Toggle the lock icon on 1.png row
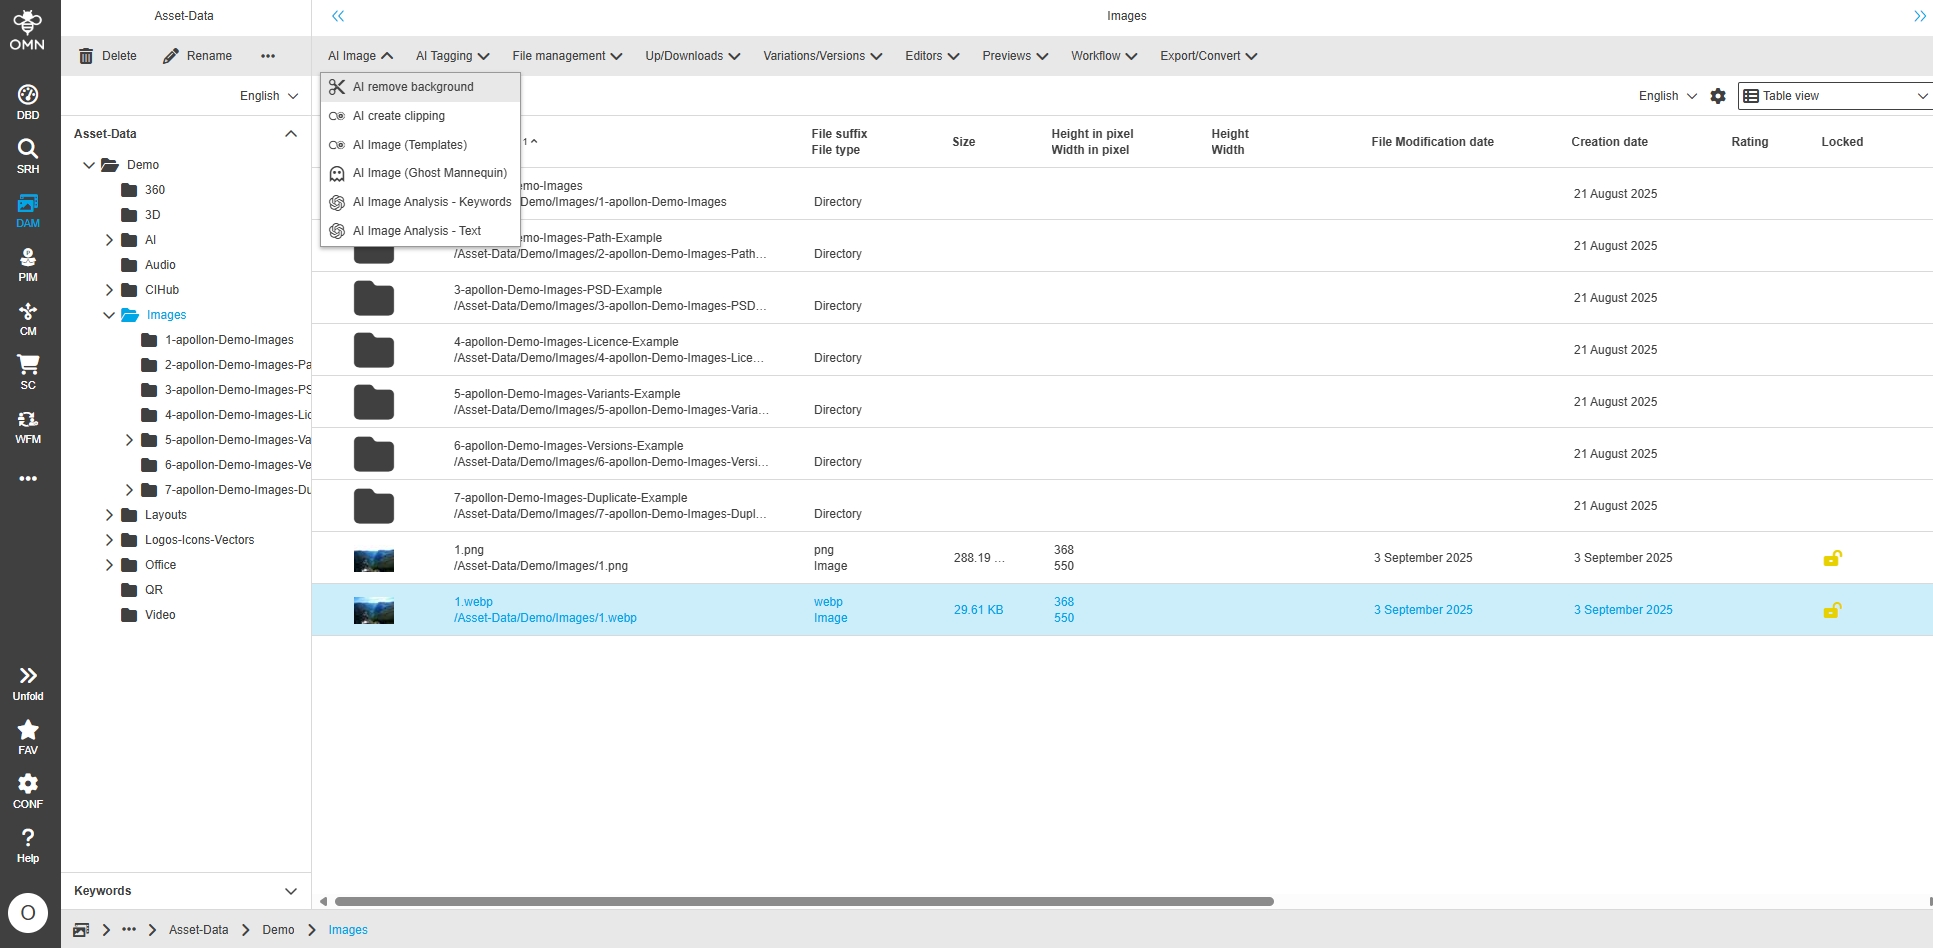 (1832, 558)
